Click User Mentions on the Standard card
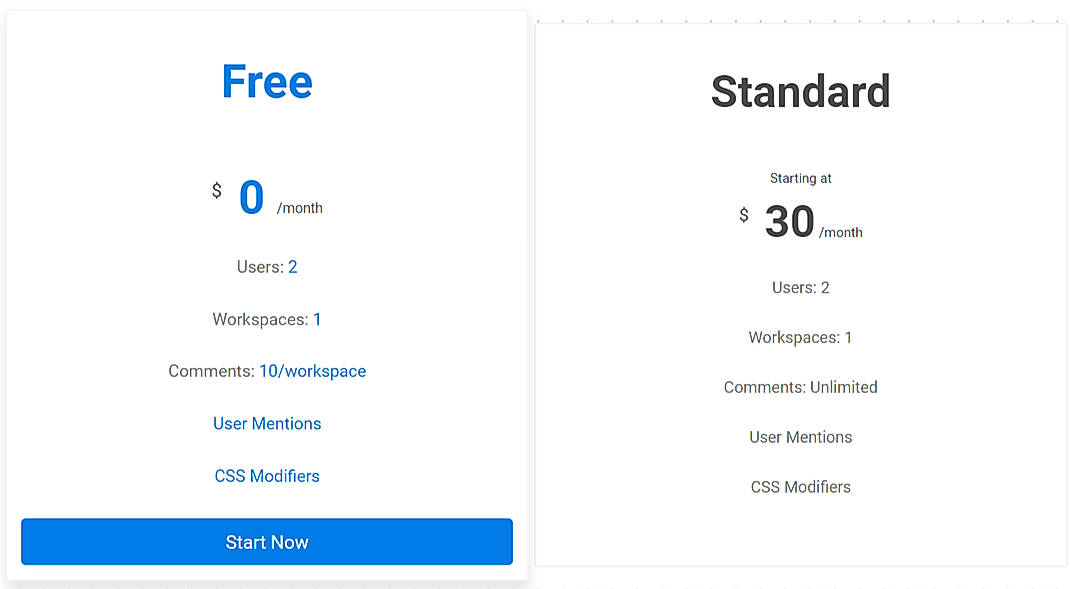The image size is (1070, 589). 800,437
